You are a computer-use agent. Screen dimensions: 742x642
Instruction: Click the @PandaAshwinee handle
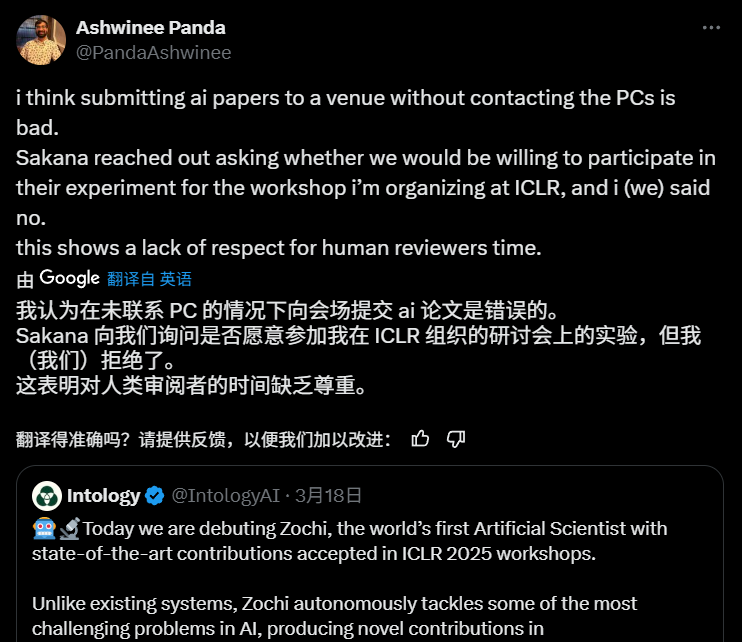pos(153,52)
